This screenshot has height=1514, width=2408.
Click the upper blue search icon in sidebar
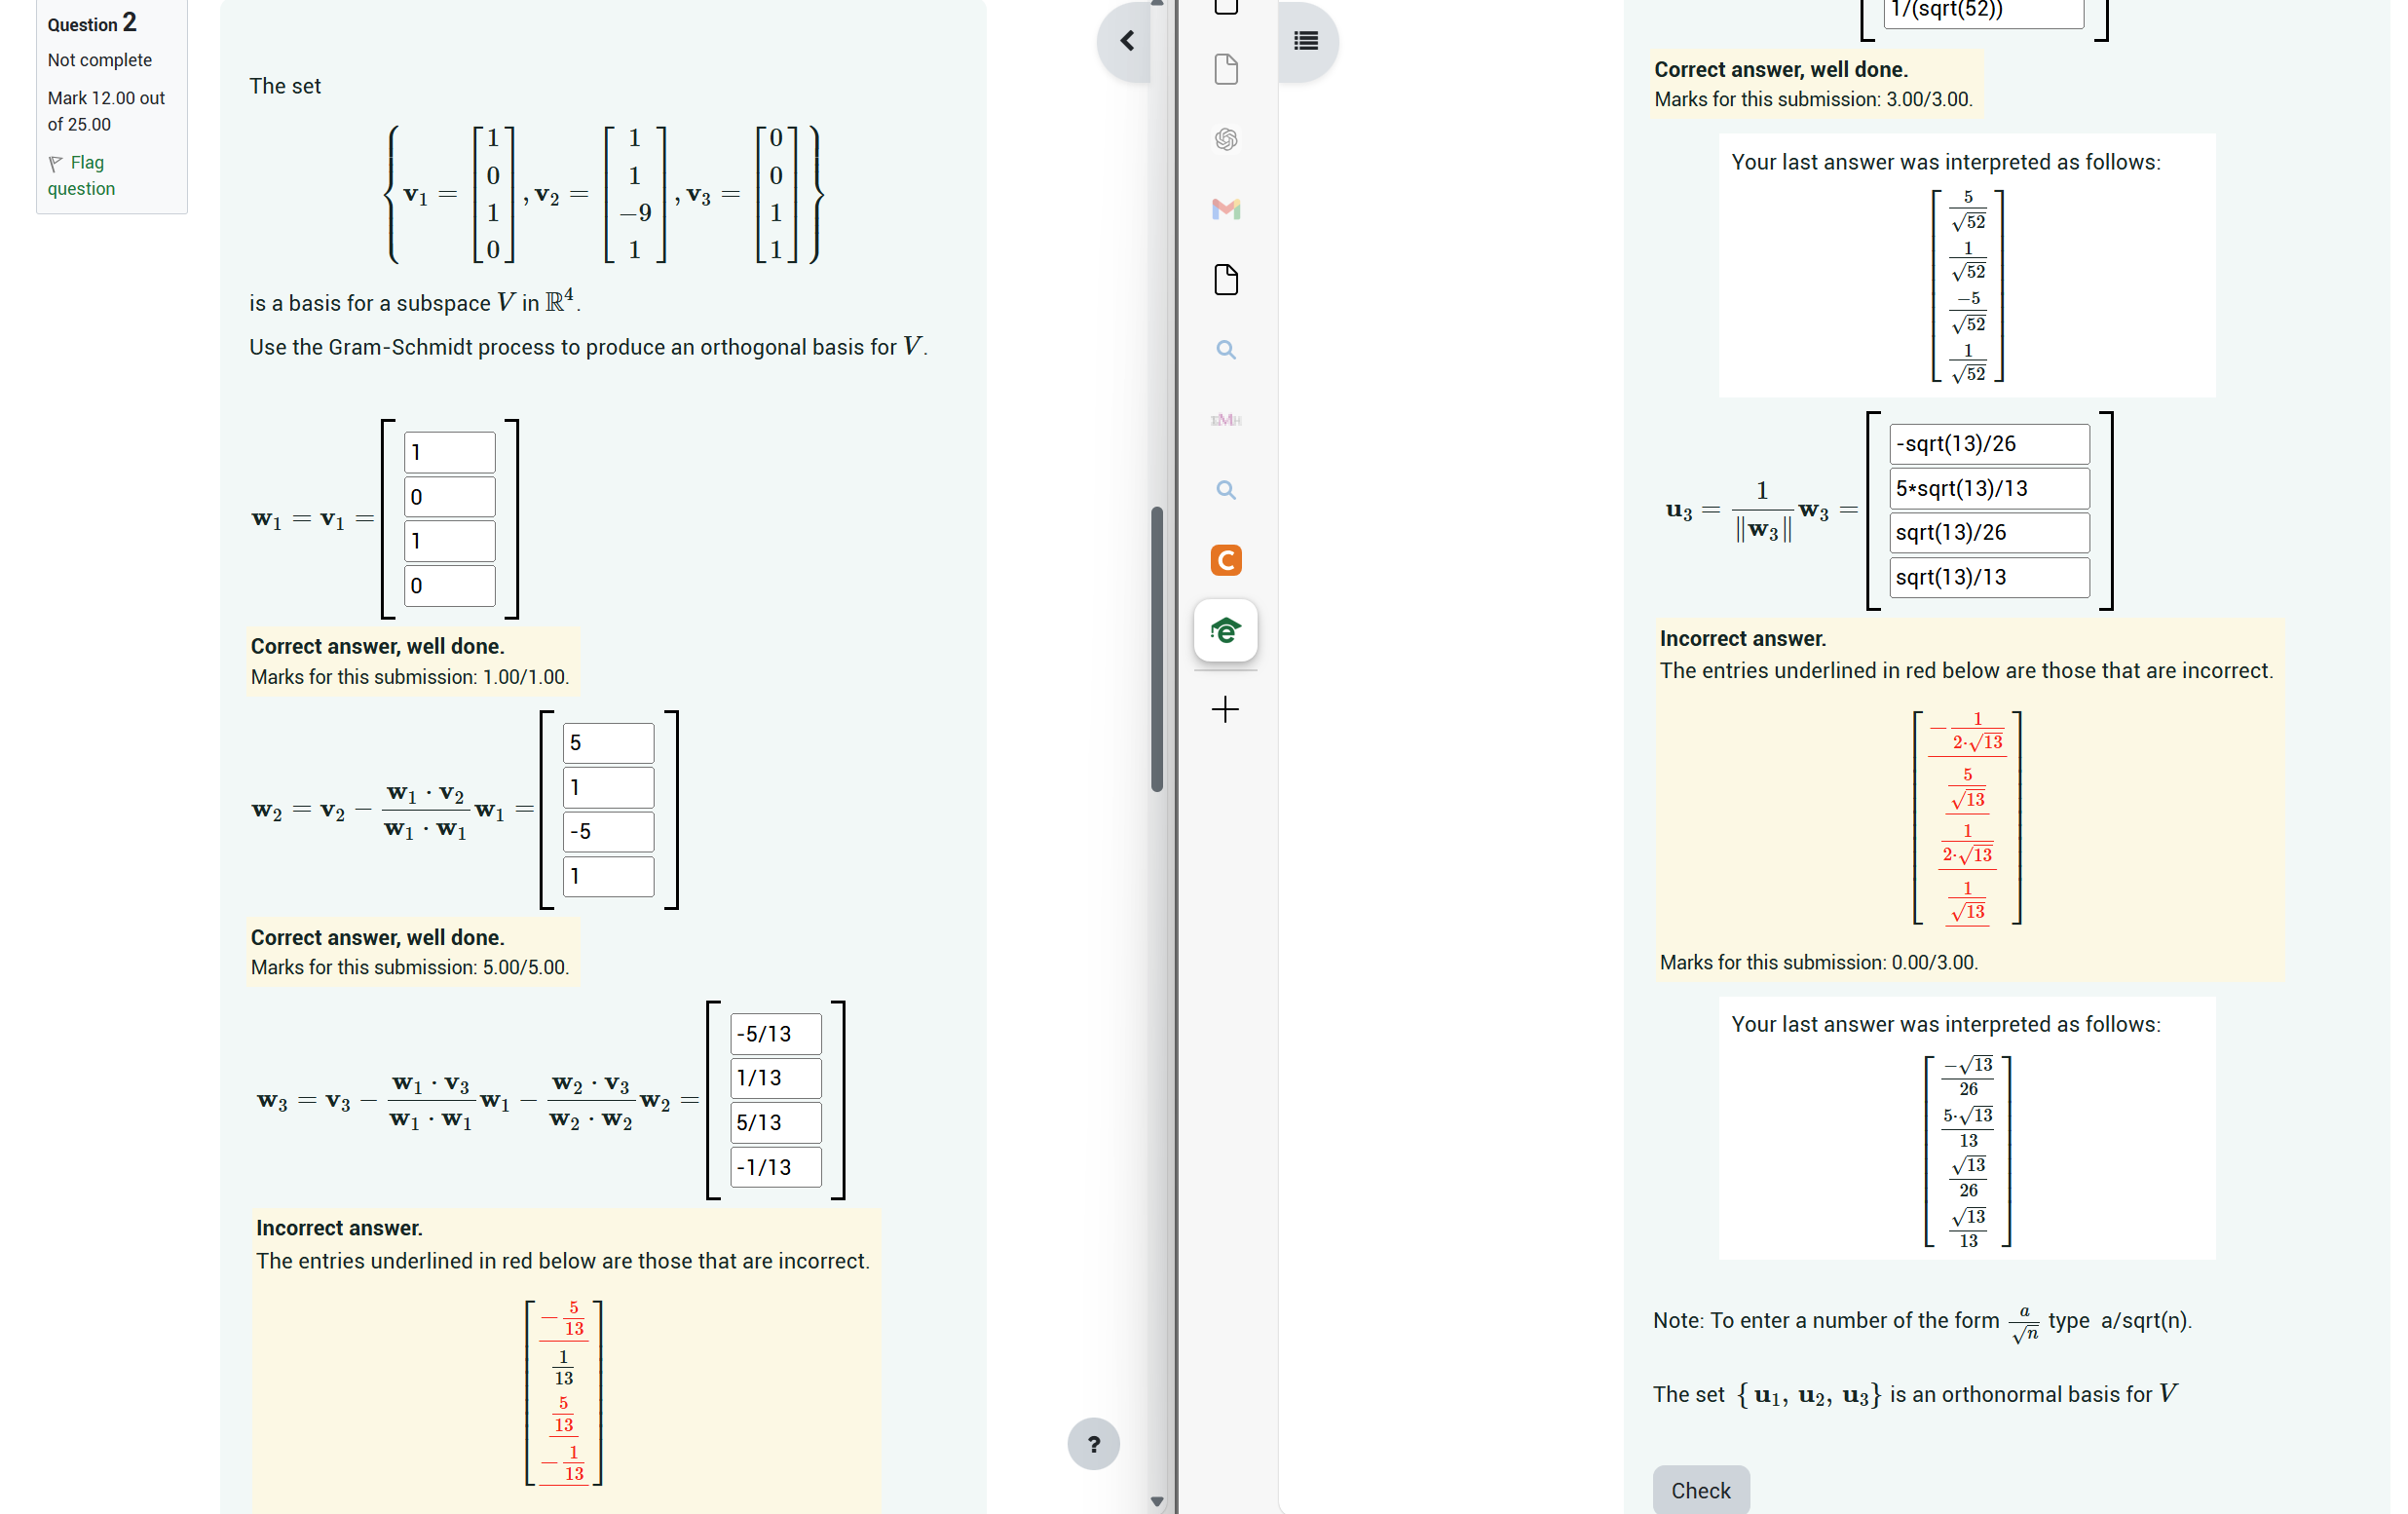(x=1226, y=350)
